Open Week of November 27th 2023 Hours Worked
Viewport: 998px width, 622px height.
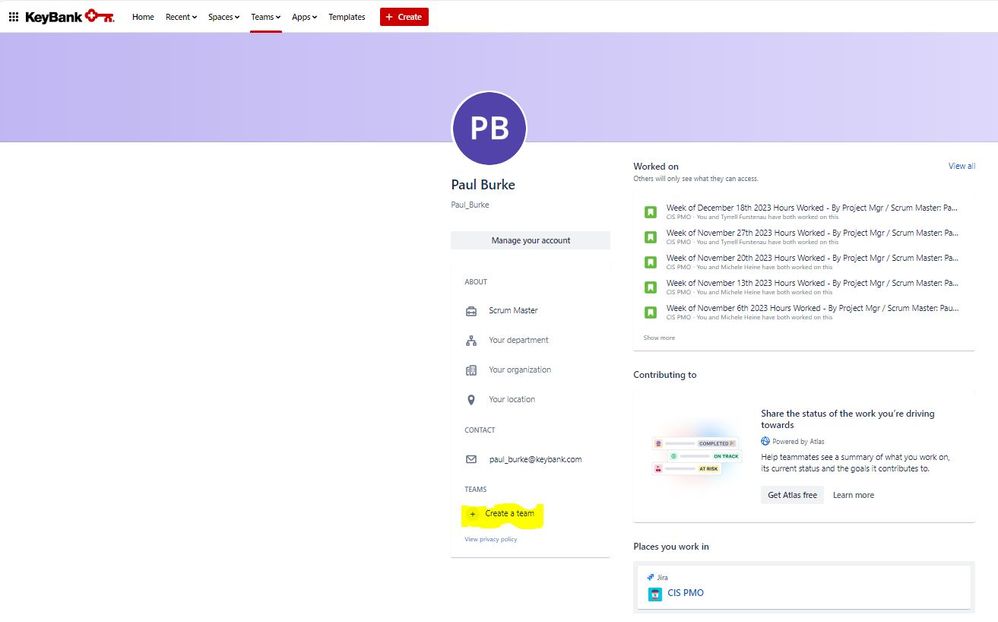click(812, 233)
